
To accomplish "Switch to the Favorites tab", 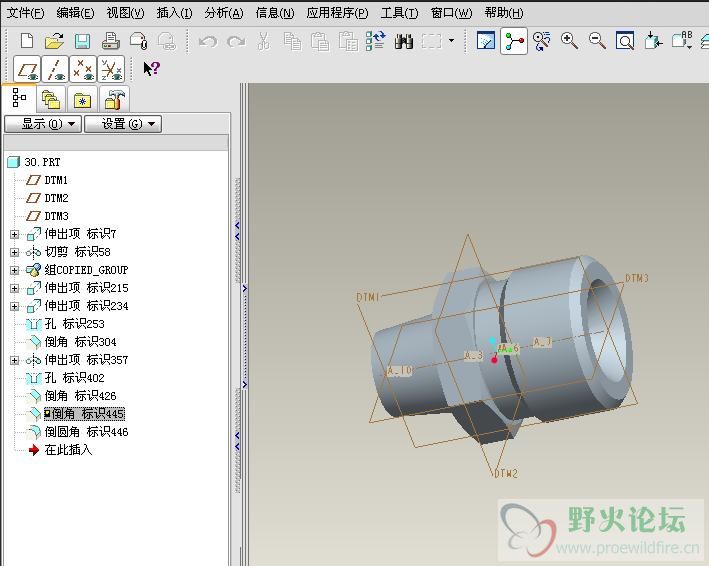I will [82, 100].
